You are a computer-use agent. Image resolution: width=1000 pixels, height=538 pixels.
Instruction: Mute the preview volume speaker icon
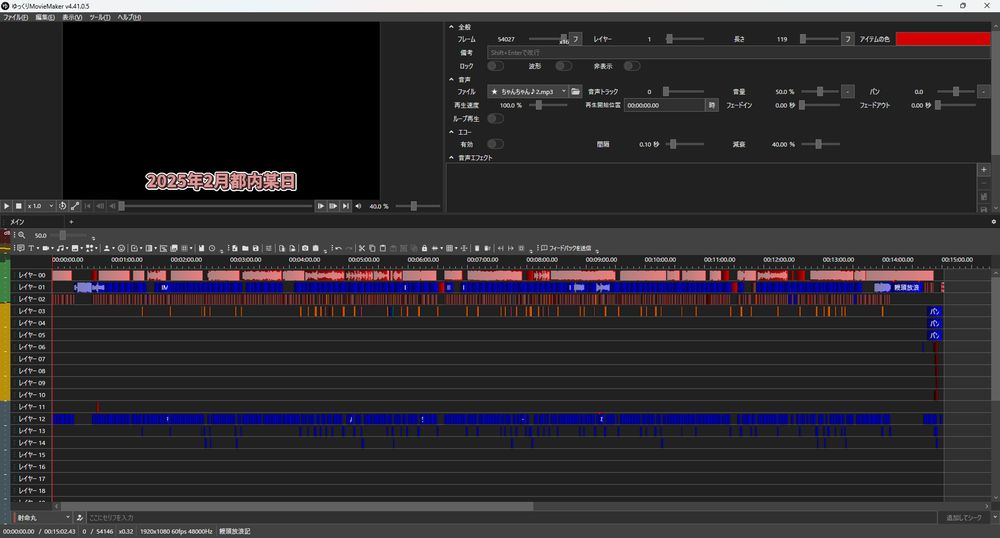click(358, 206)
